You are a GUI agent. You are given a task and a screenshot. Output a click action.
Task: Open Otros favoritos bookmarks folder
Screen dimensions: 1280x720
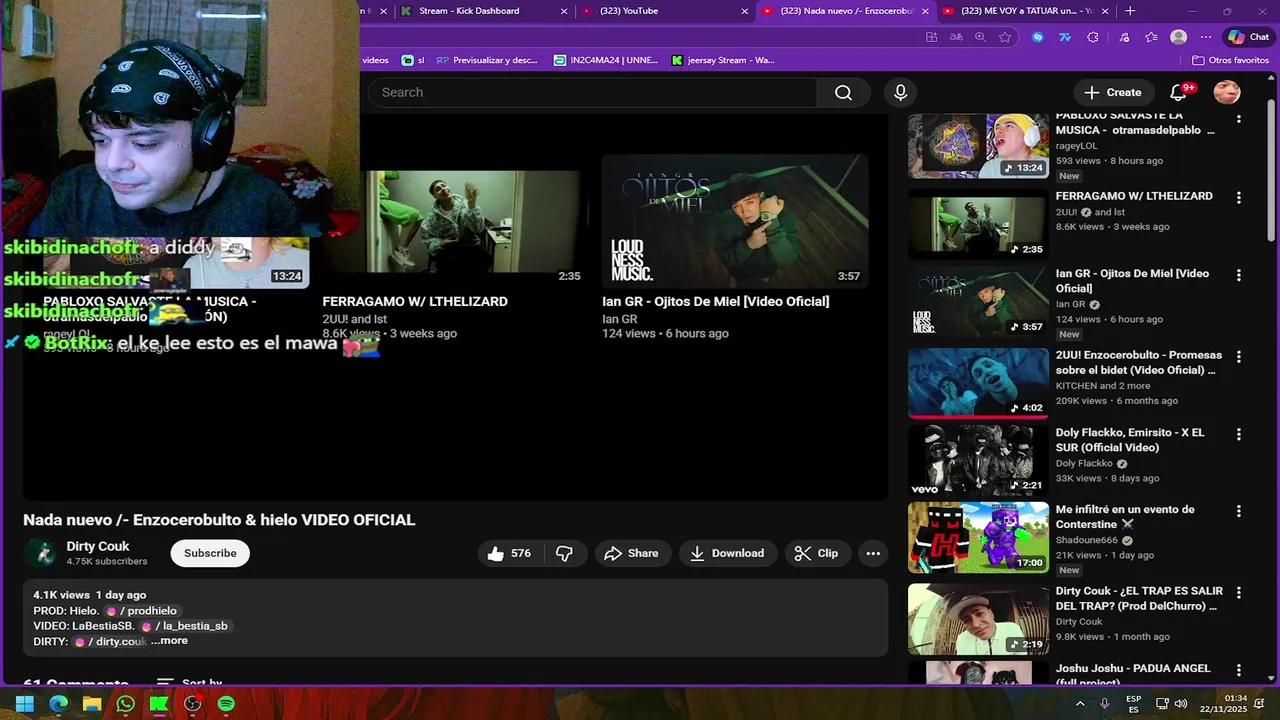[x=1230, y=60]
